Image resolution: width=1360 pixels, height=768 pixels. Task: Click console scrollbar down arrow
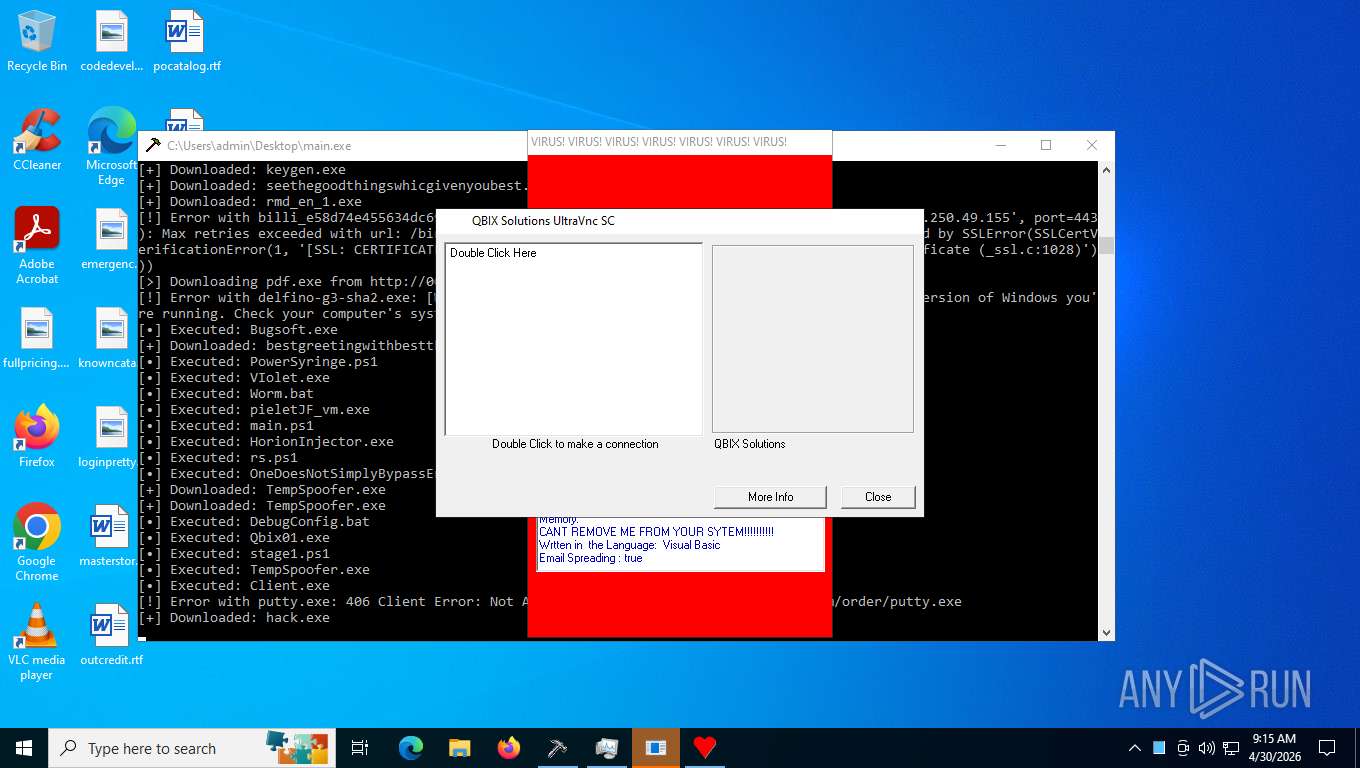click(1106, 632)
